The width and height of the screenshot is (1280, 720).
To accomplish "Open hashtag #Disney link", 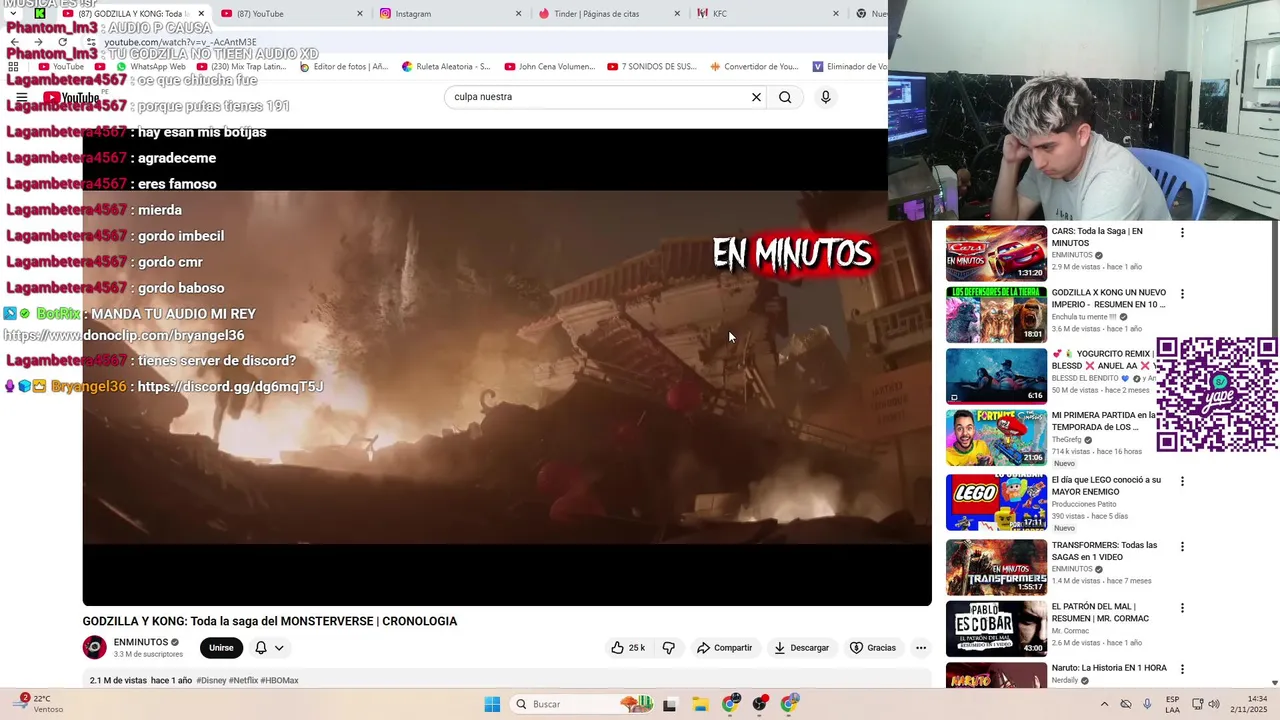I will coord(211,680).
